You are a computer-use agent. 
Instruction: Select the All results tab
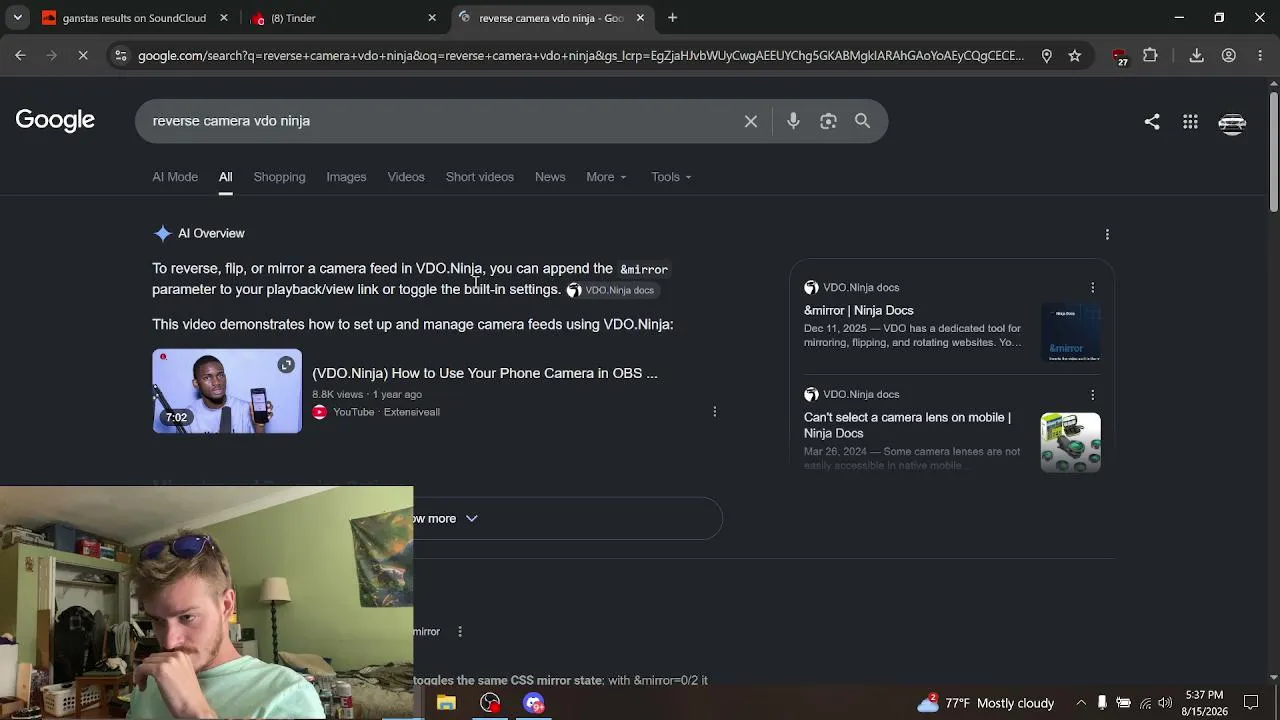[x=226, y=177]
